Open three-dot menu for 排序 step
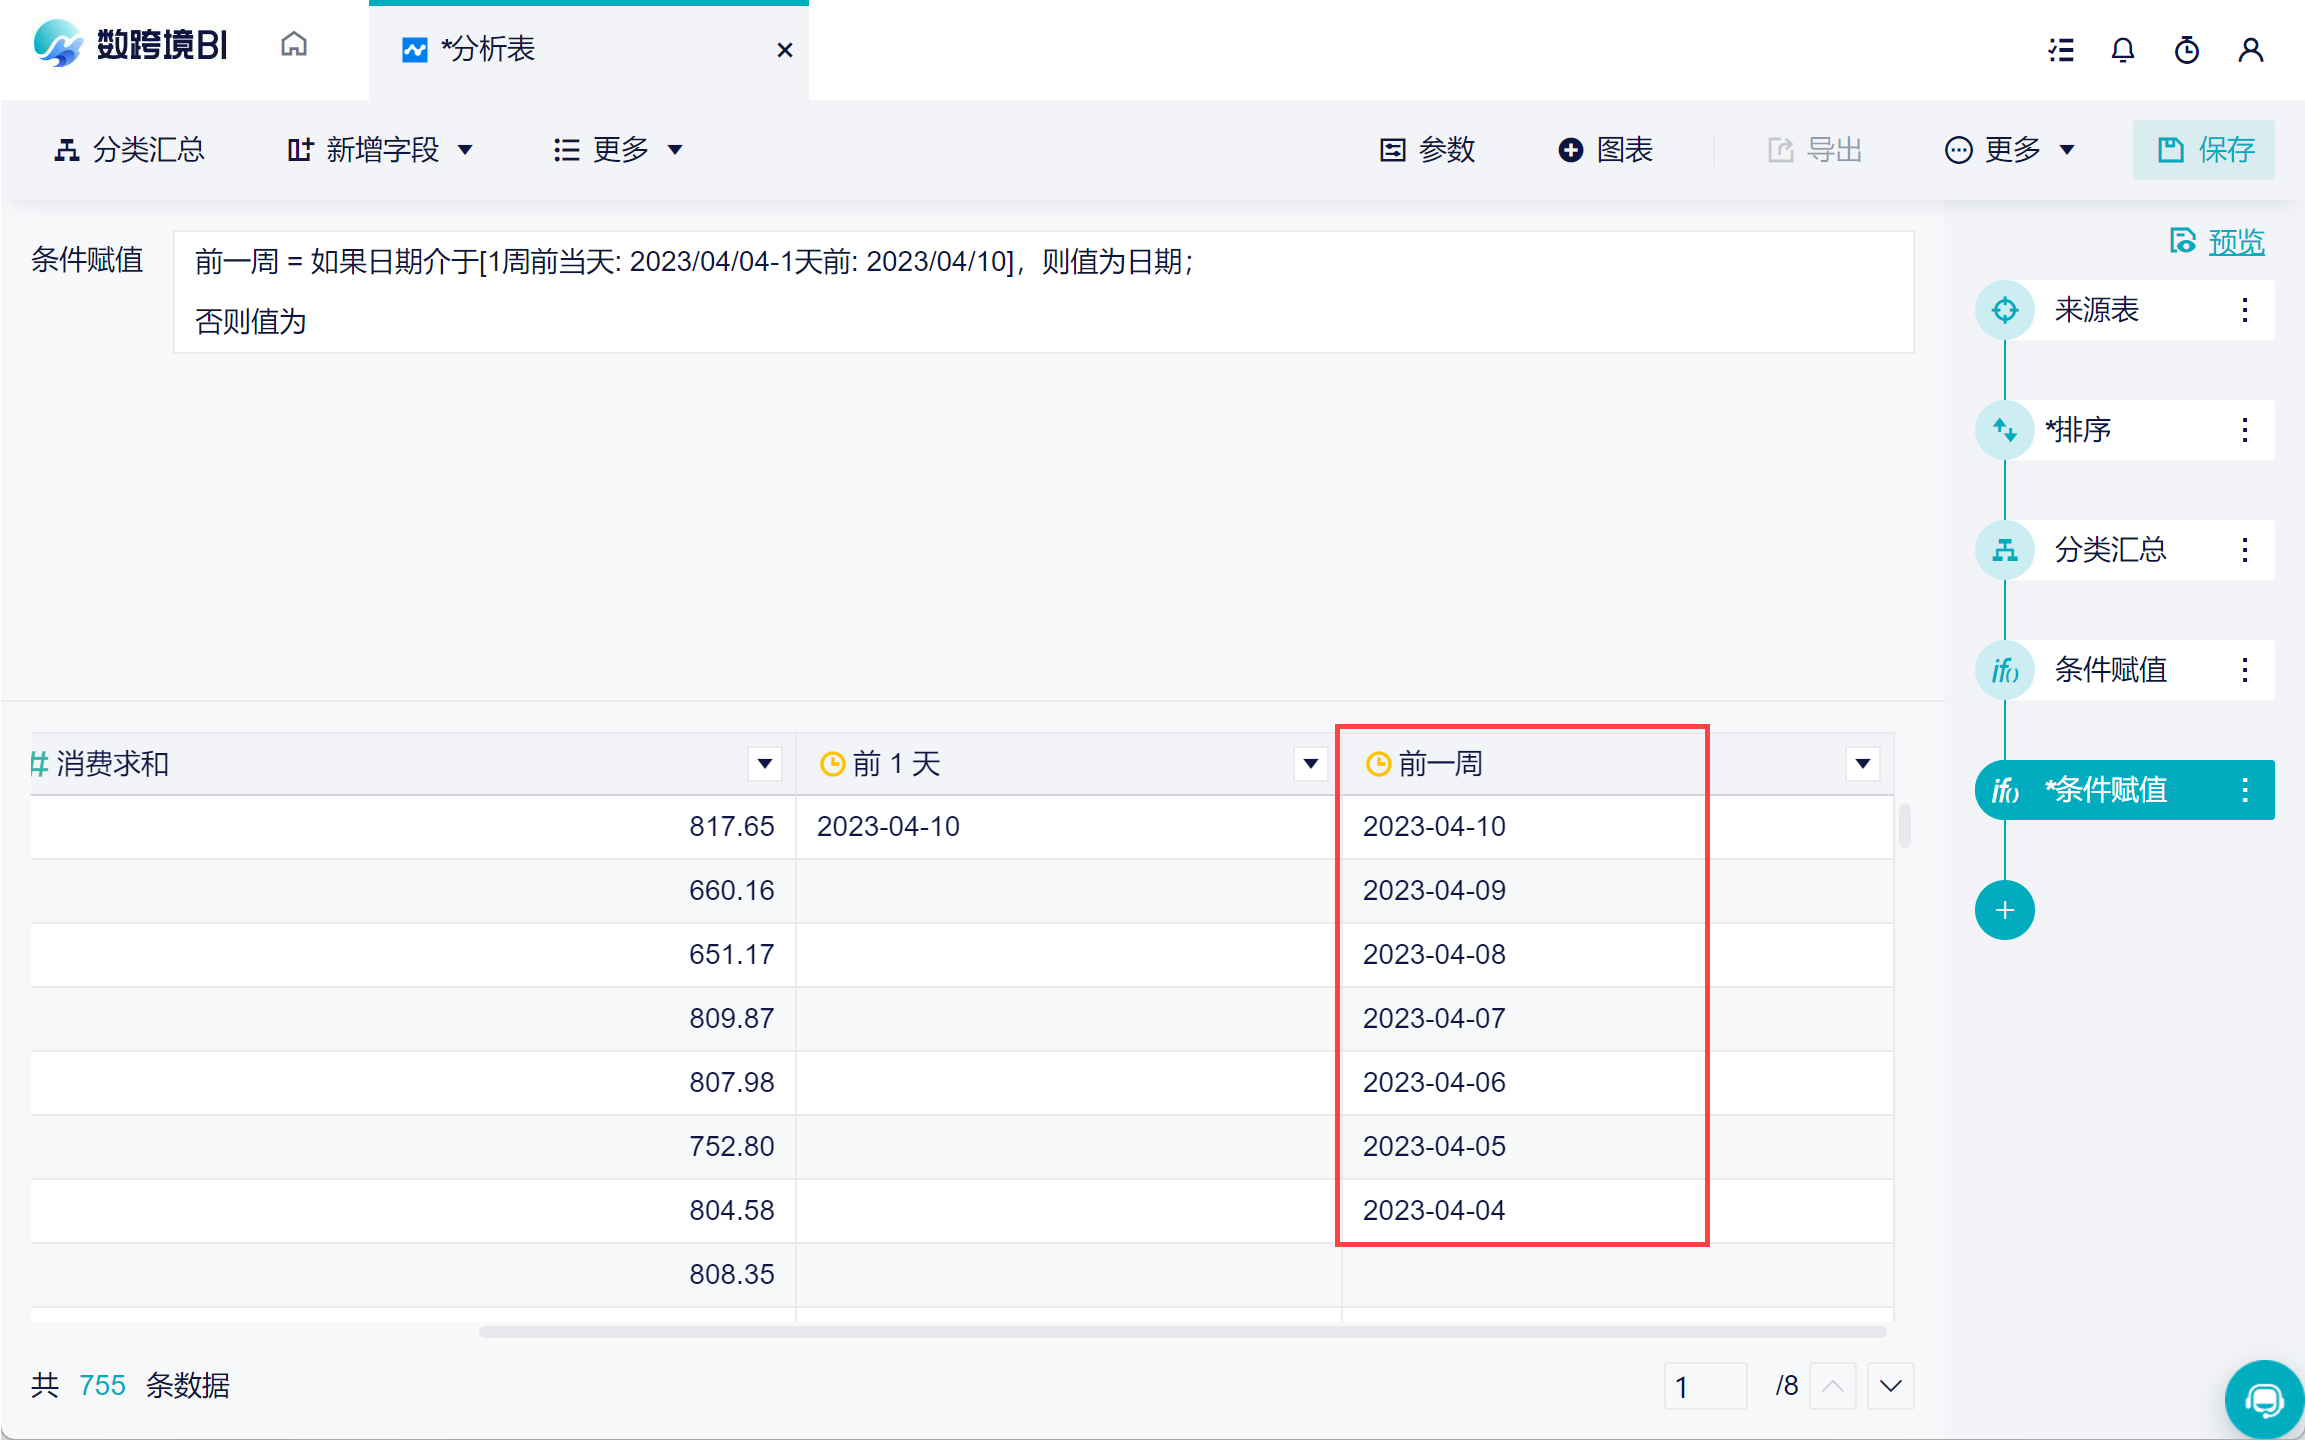Viewport: 2305px width, 1440px height. pyautogui.click(x=2245, y=430)
